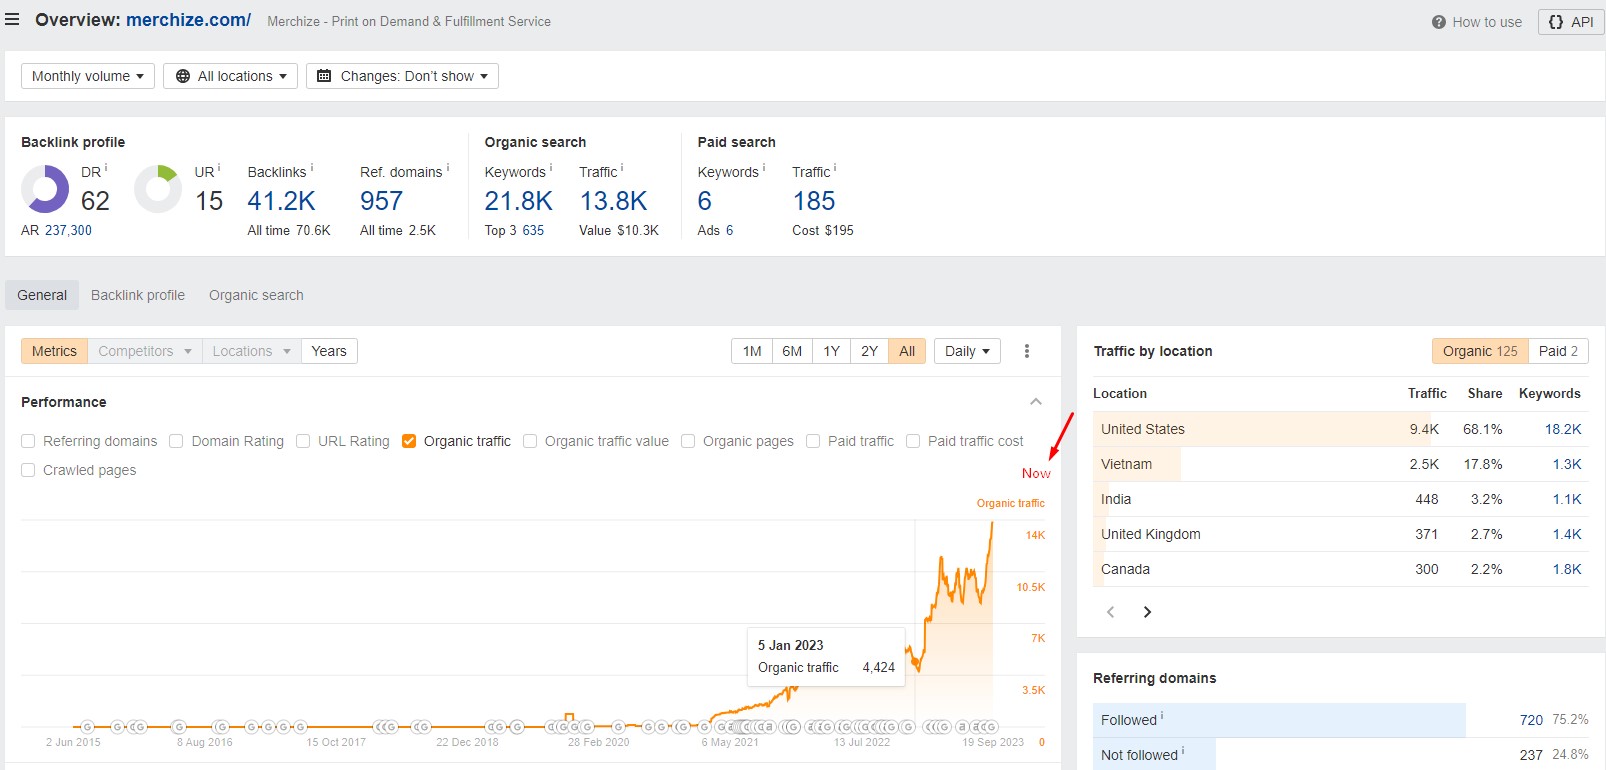Enable the Domain Rating checkbox
The height and width of the screenshot is (770, 1606).
tap(176, 441)
